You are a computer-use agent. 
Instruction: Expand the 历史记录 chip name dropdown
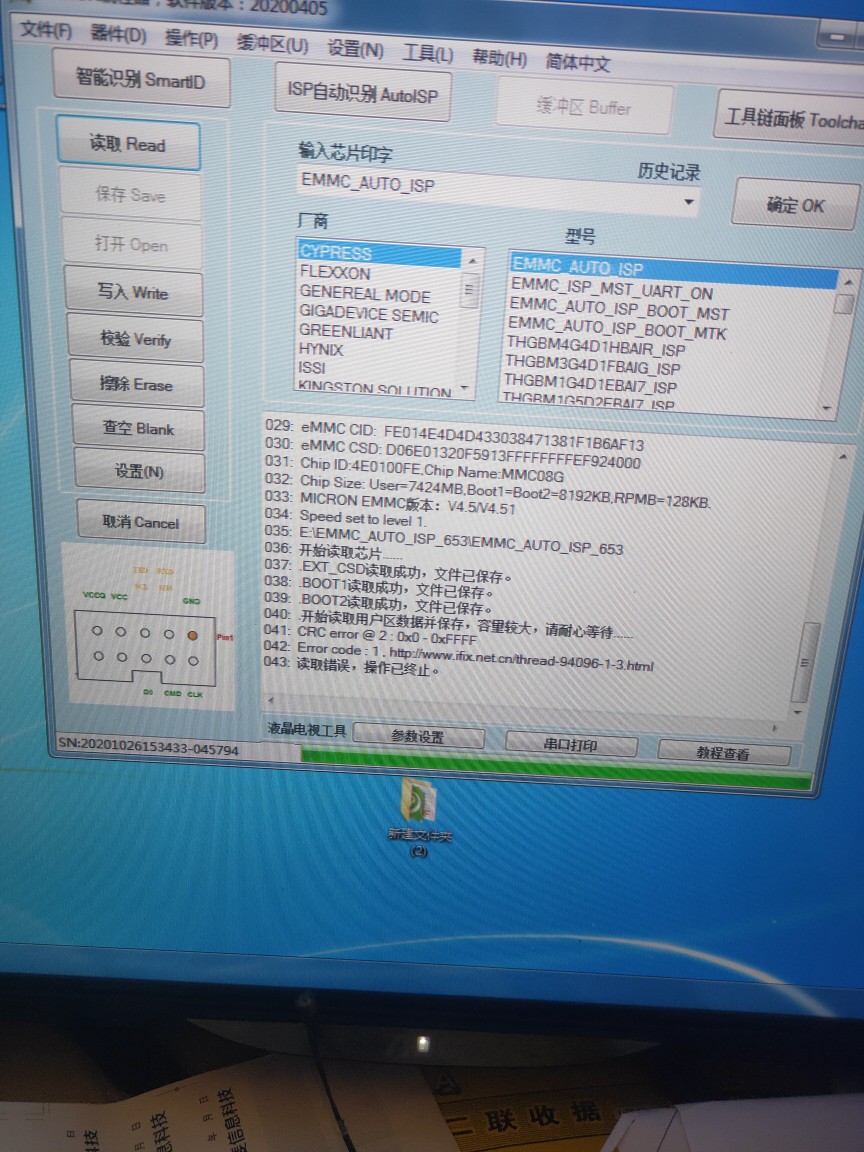(x=688, y=203)
